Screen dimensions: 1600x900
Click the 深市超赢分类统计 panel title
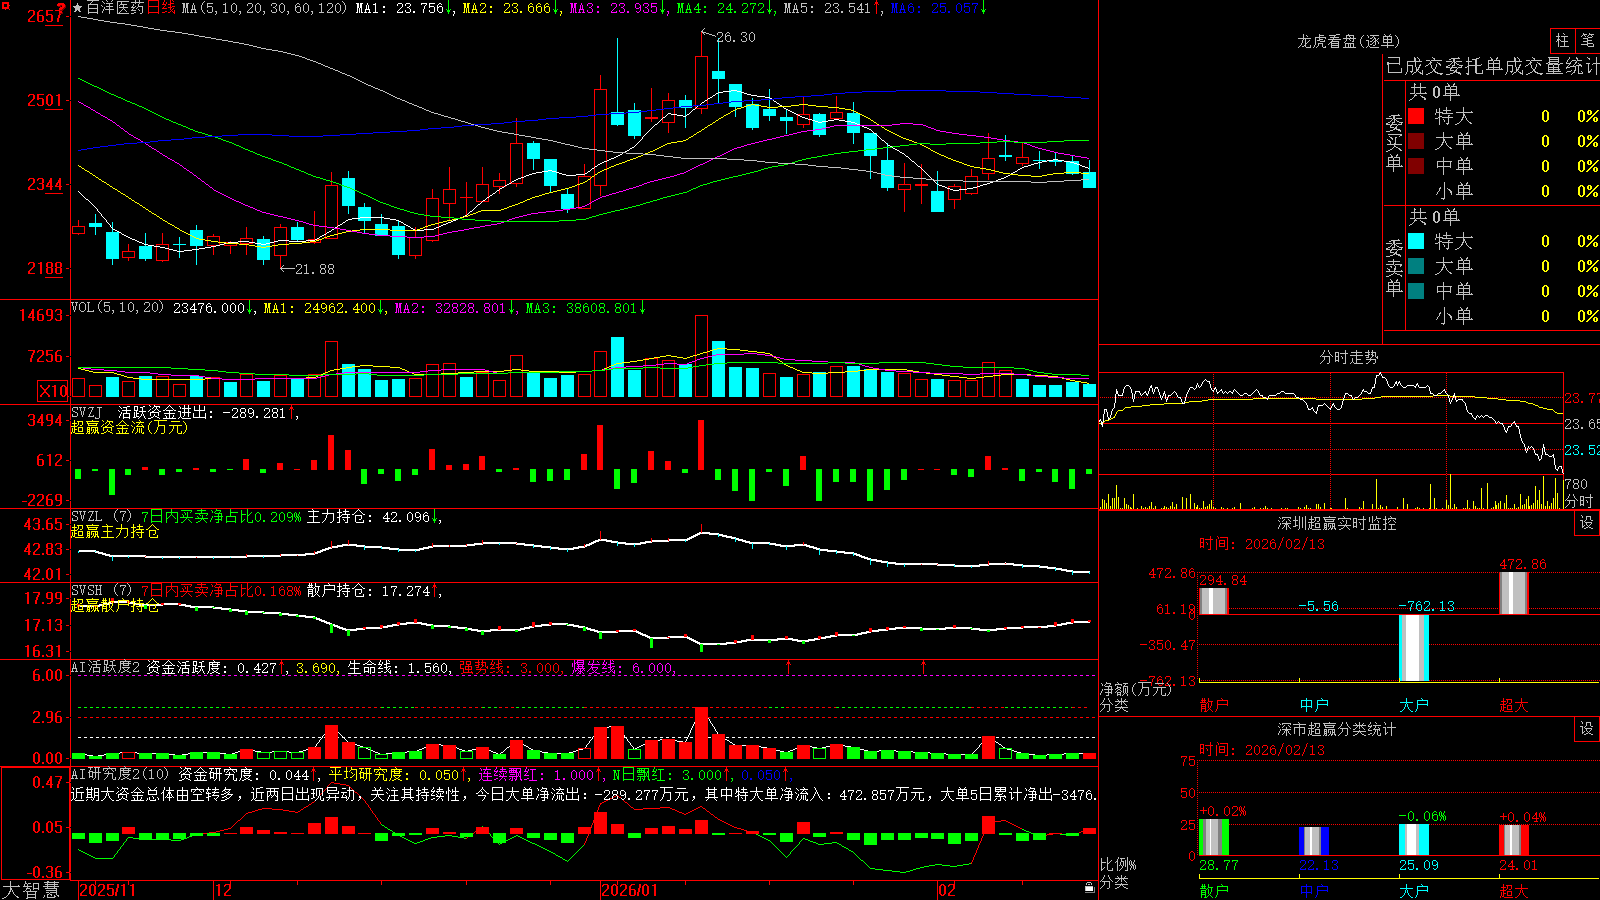pos(1337,729)
